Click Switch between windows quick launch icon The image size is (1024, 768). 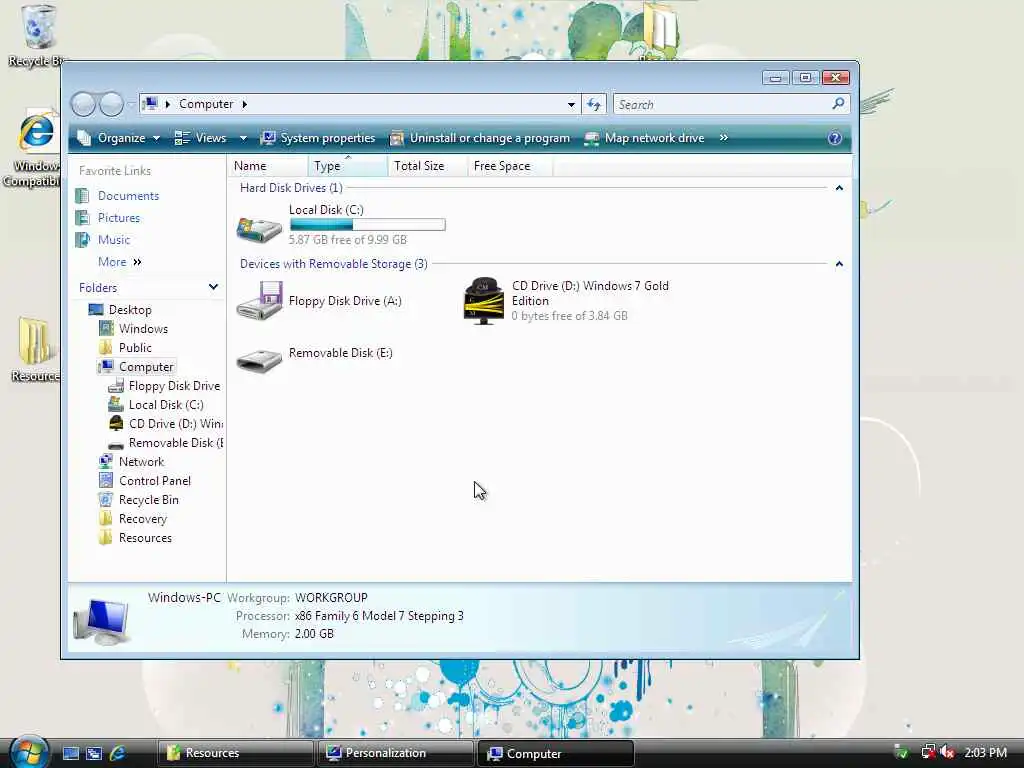coord(93,753)
